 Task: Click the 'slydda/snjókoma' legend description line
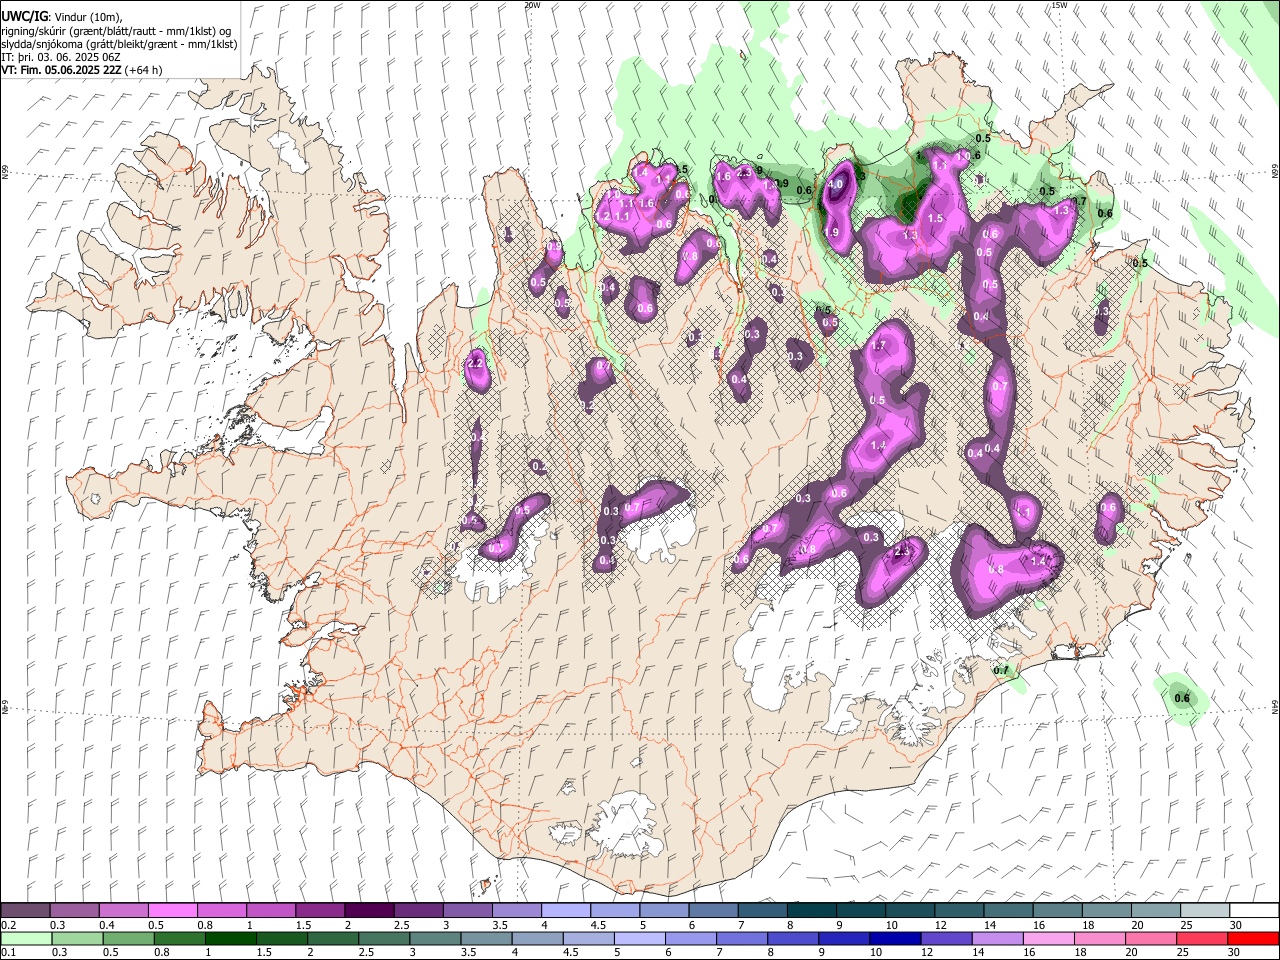(119, 44)
